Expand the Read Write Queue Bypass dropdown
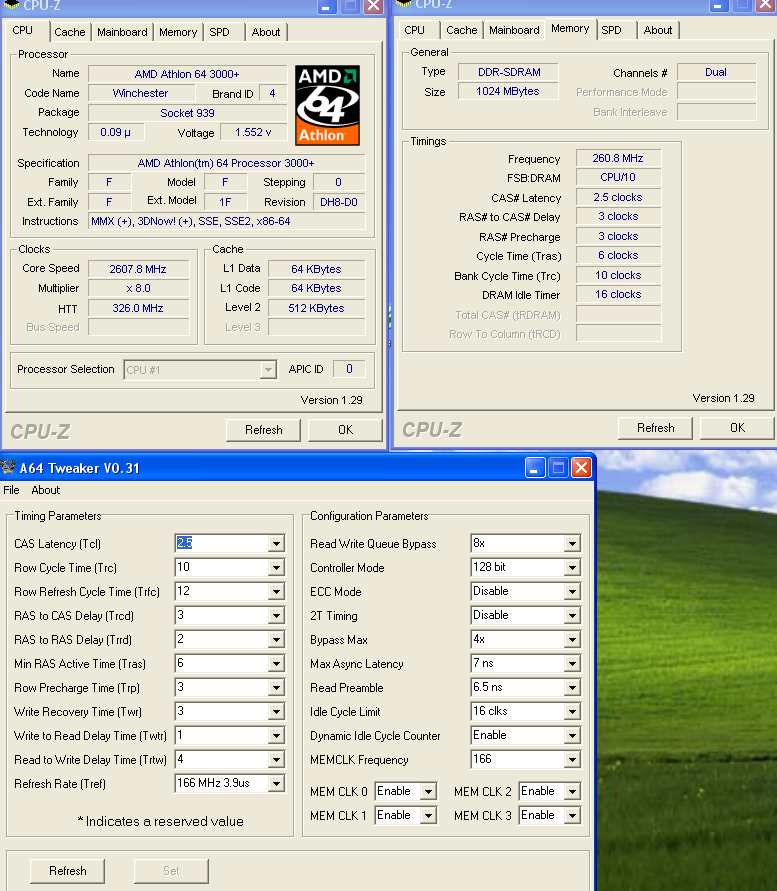Viewport: 777px width, 891px height. (x=572, y=544)
